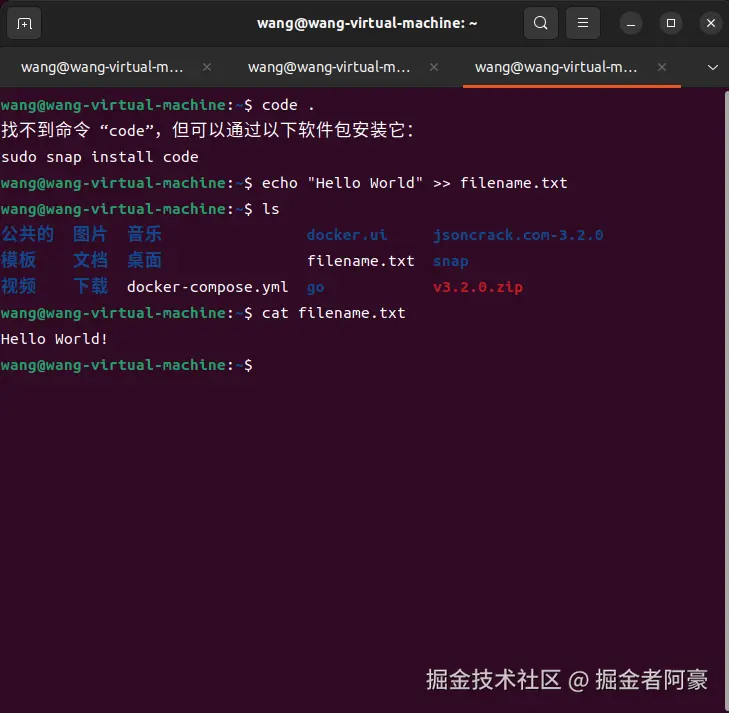Open the terminal search tool
This screenshot has width=729, height=713.
(x=540, y=23)
